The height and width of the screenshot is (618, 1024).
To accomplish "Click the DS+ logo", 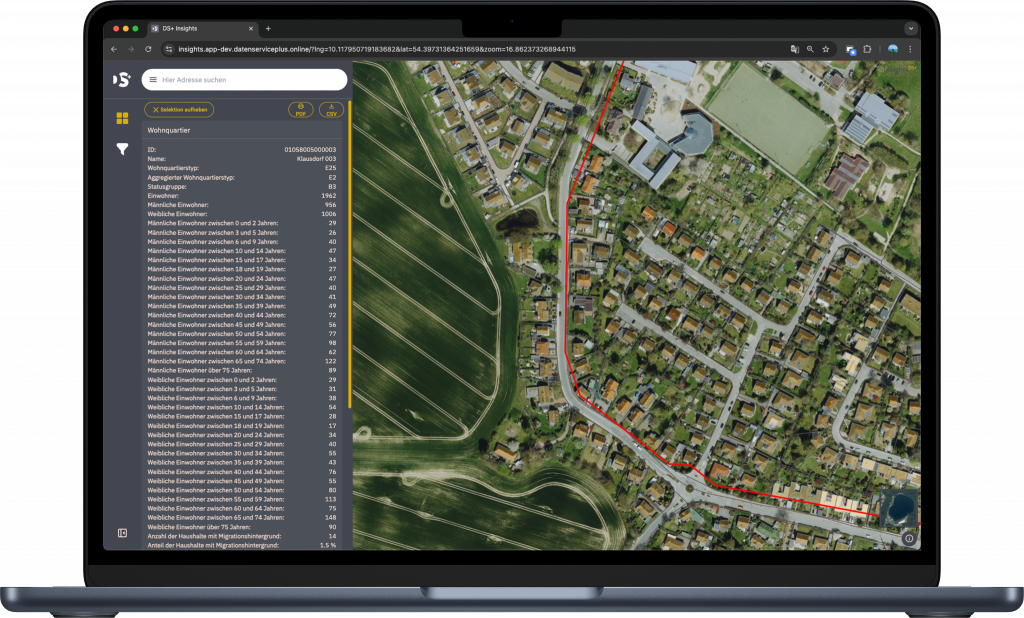I will [122, 79].
